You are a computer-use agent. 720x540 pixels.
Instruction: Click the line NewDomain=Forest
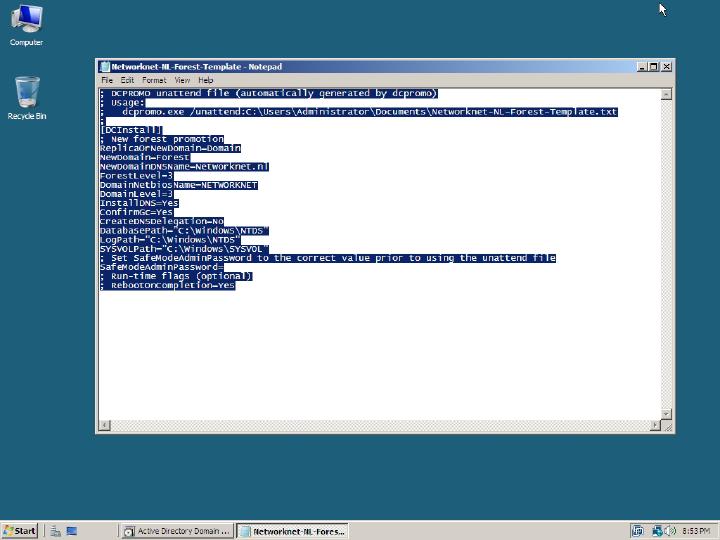click(x=145, y=158)
